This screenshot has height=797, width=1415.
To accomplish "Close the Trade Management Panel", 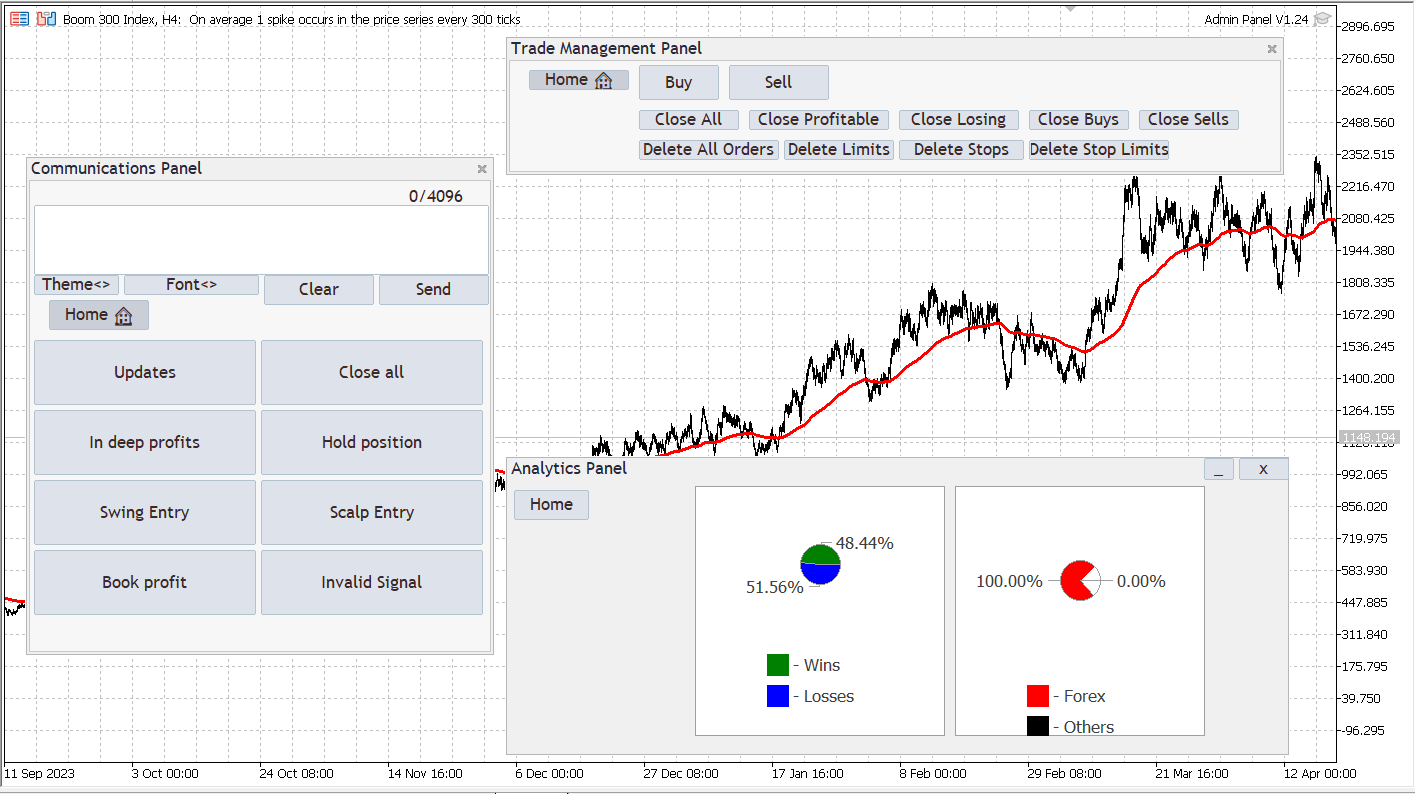I will pyautogui.click(x=1272, y=49).
